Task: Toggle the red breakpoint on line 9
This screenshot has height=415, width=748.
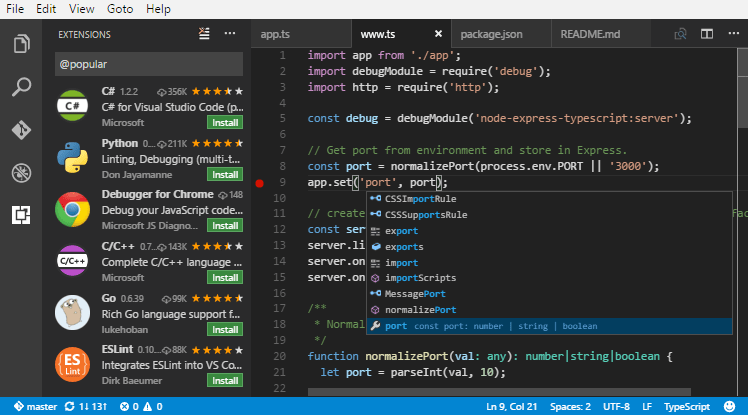Action: (260, 183)
